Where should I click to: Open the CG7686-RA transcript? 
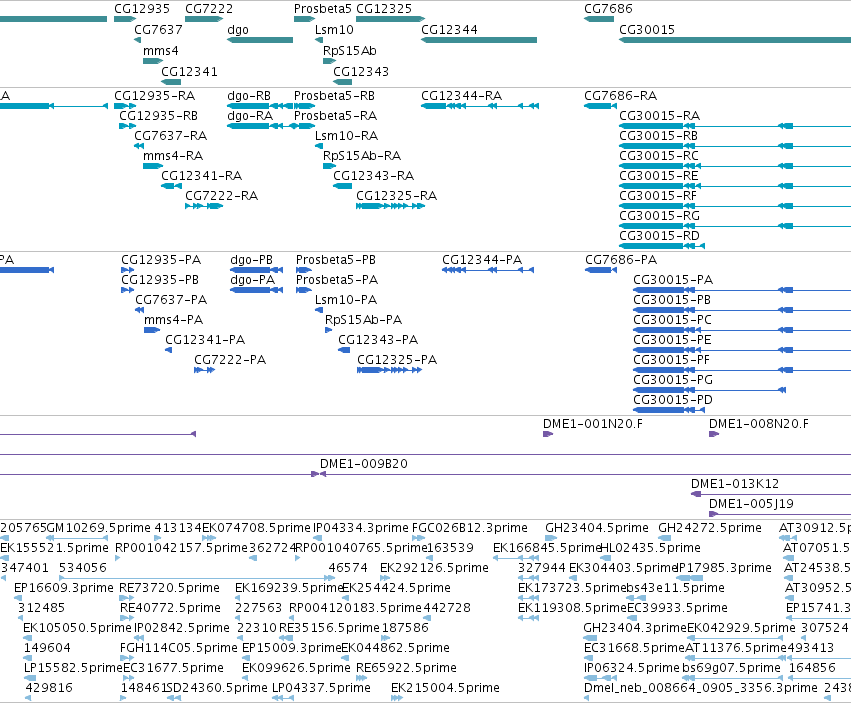600,106
